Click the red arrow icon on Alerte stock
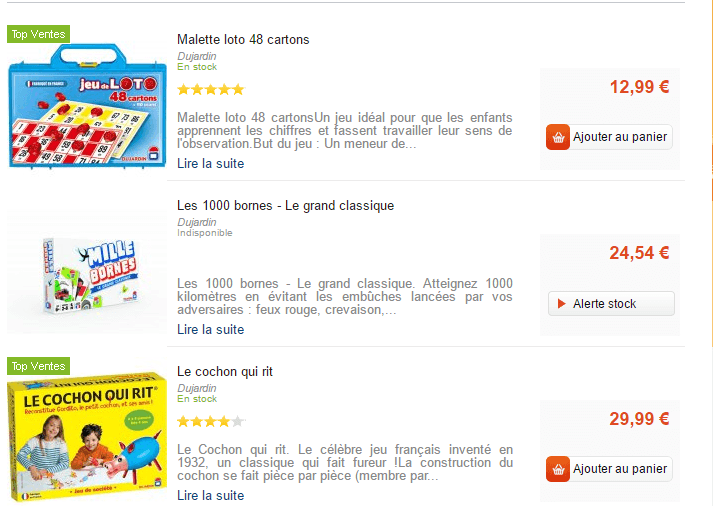The width and height of the screenshot is (713, 506). coord(562,304)
